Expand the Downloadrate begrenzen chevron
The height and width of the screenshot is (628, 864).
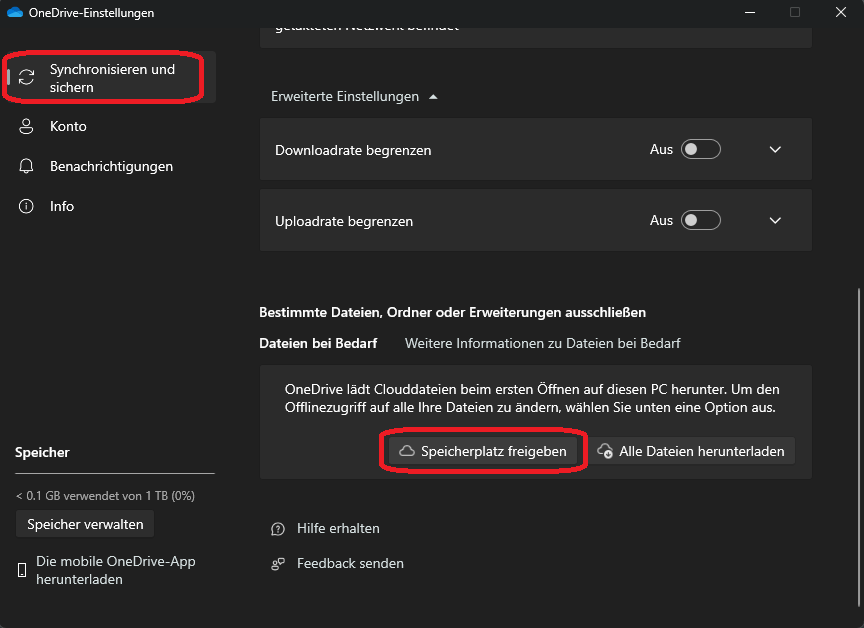click(775, 149)
